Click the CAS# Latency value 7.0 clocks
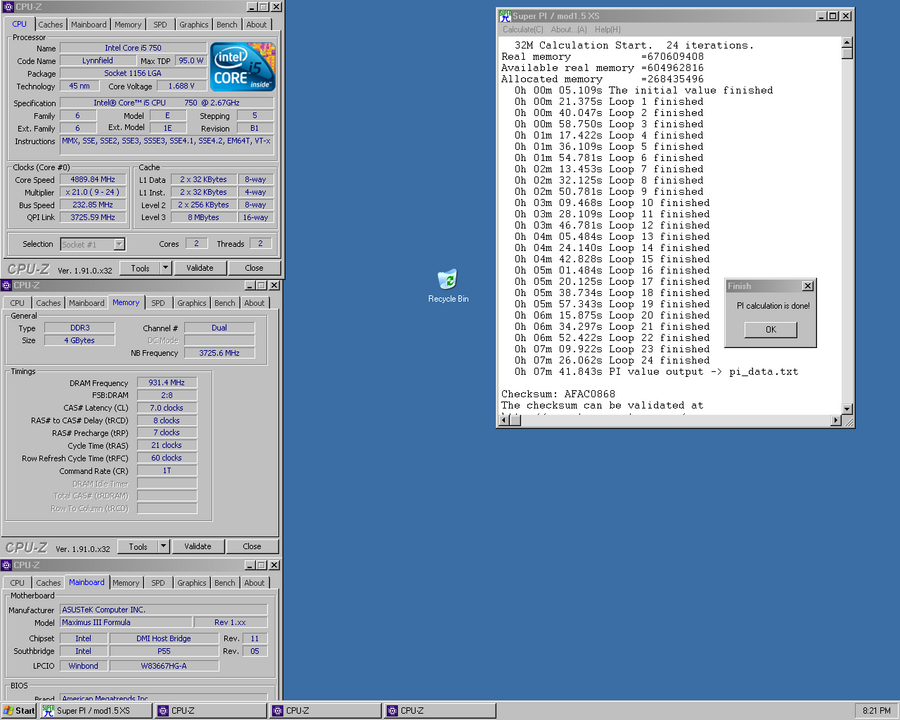The height and width of the screenshot is (720, 900). (x=167, y=408)
